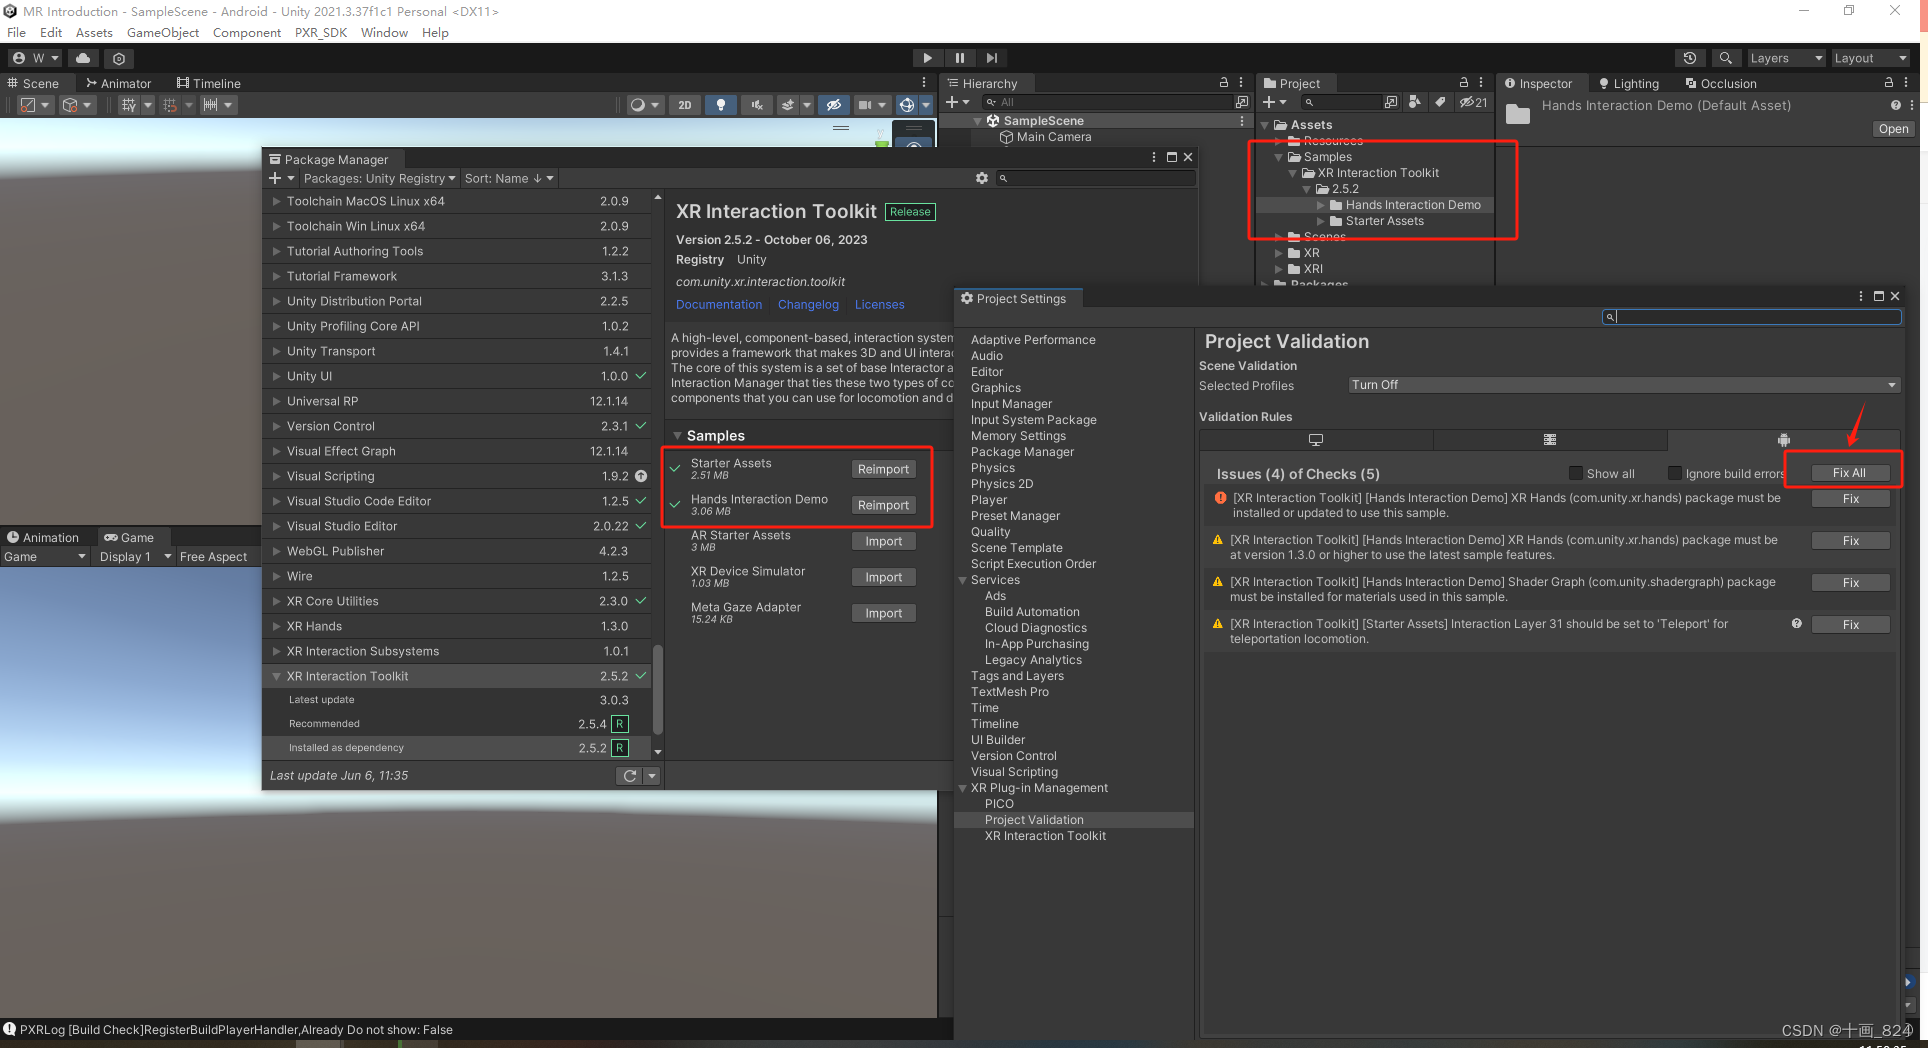Open the Window menu

click(384, 33)
